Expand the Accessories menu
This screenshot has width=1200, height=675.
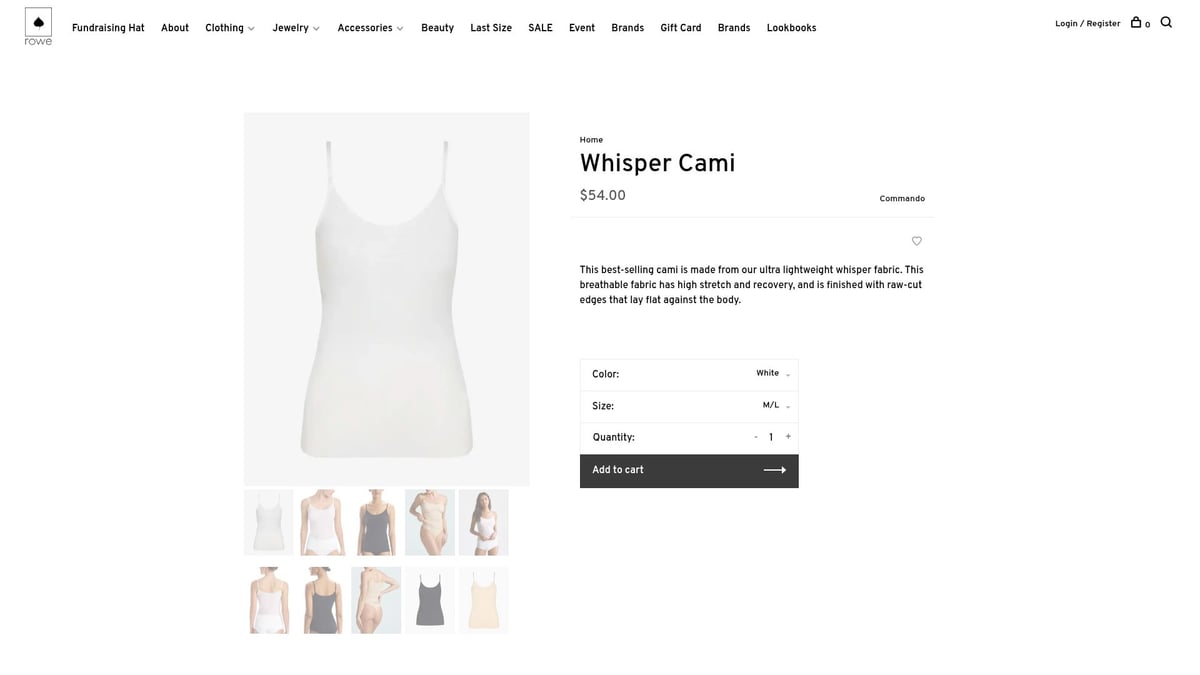[x=370, y=28]
